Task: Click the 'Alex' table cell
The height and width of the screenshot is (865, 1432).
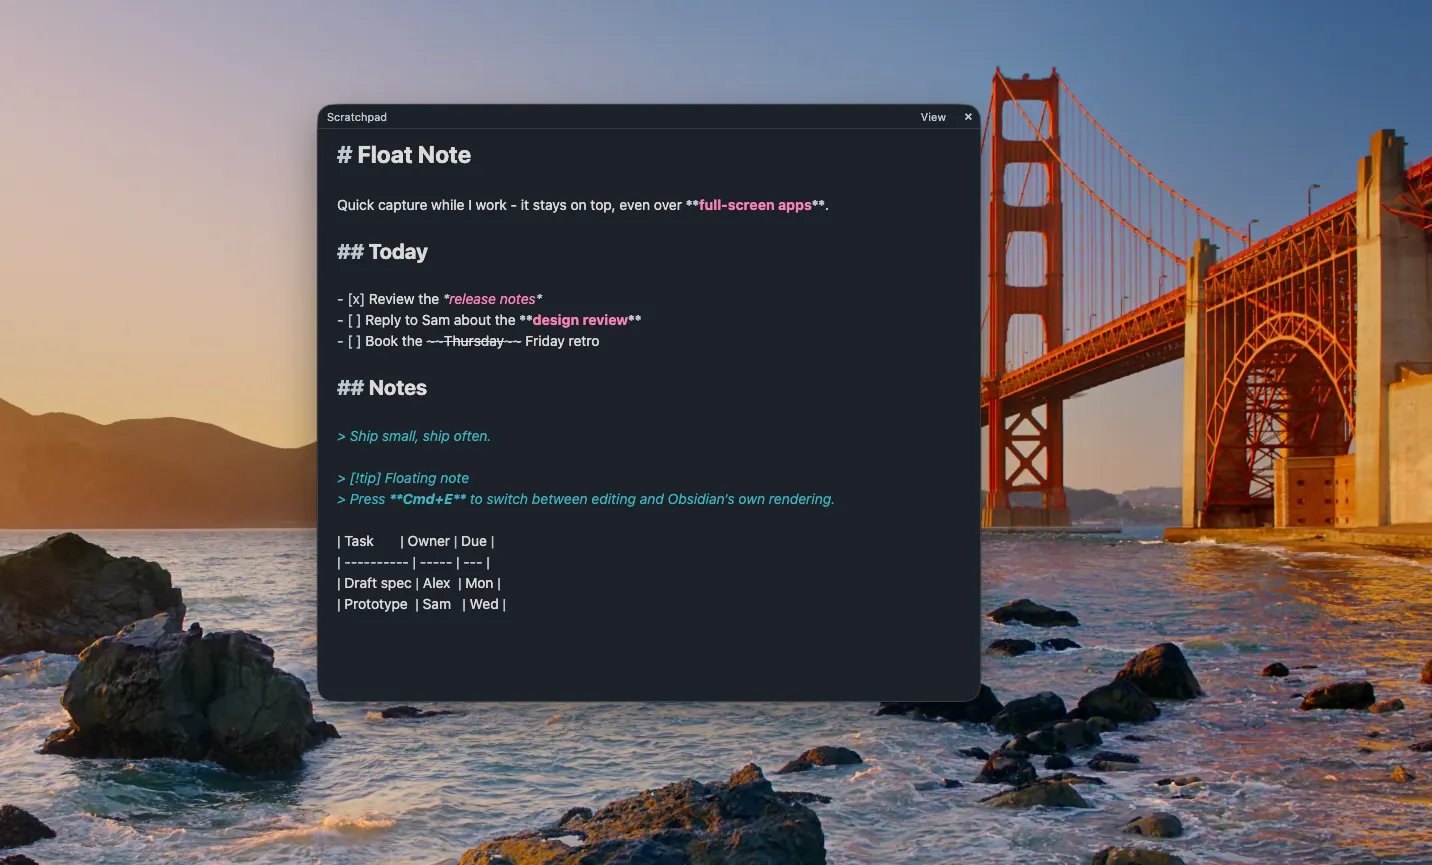Action: coord(437,583)
